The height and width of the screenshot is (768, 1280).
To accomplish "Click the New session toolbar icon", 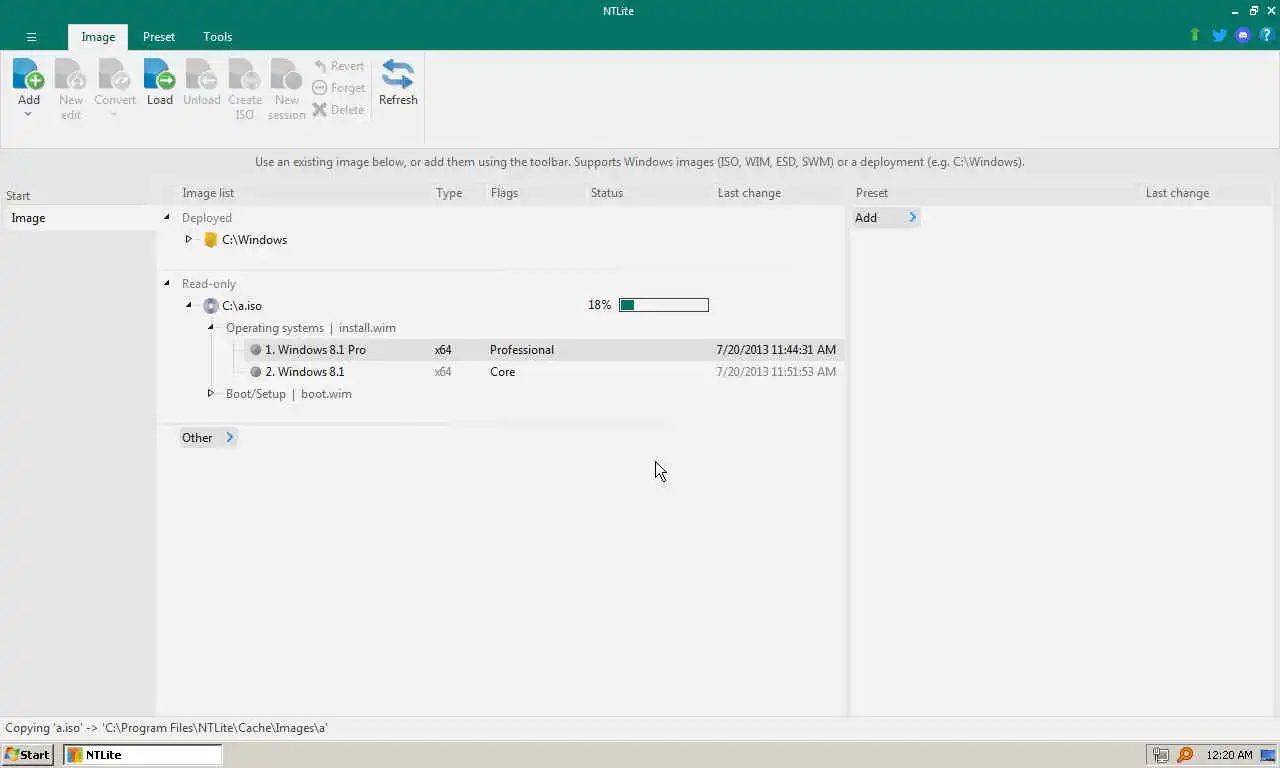I will (x=286, y=74).
